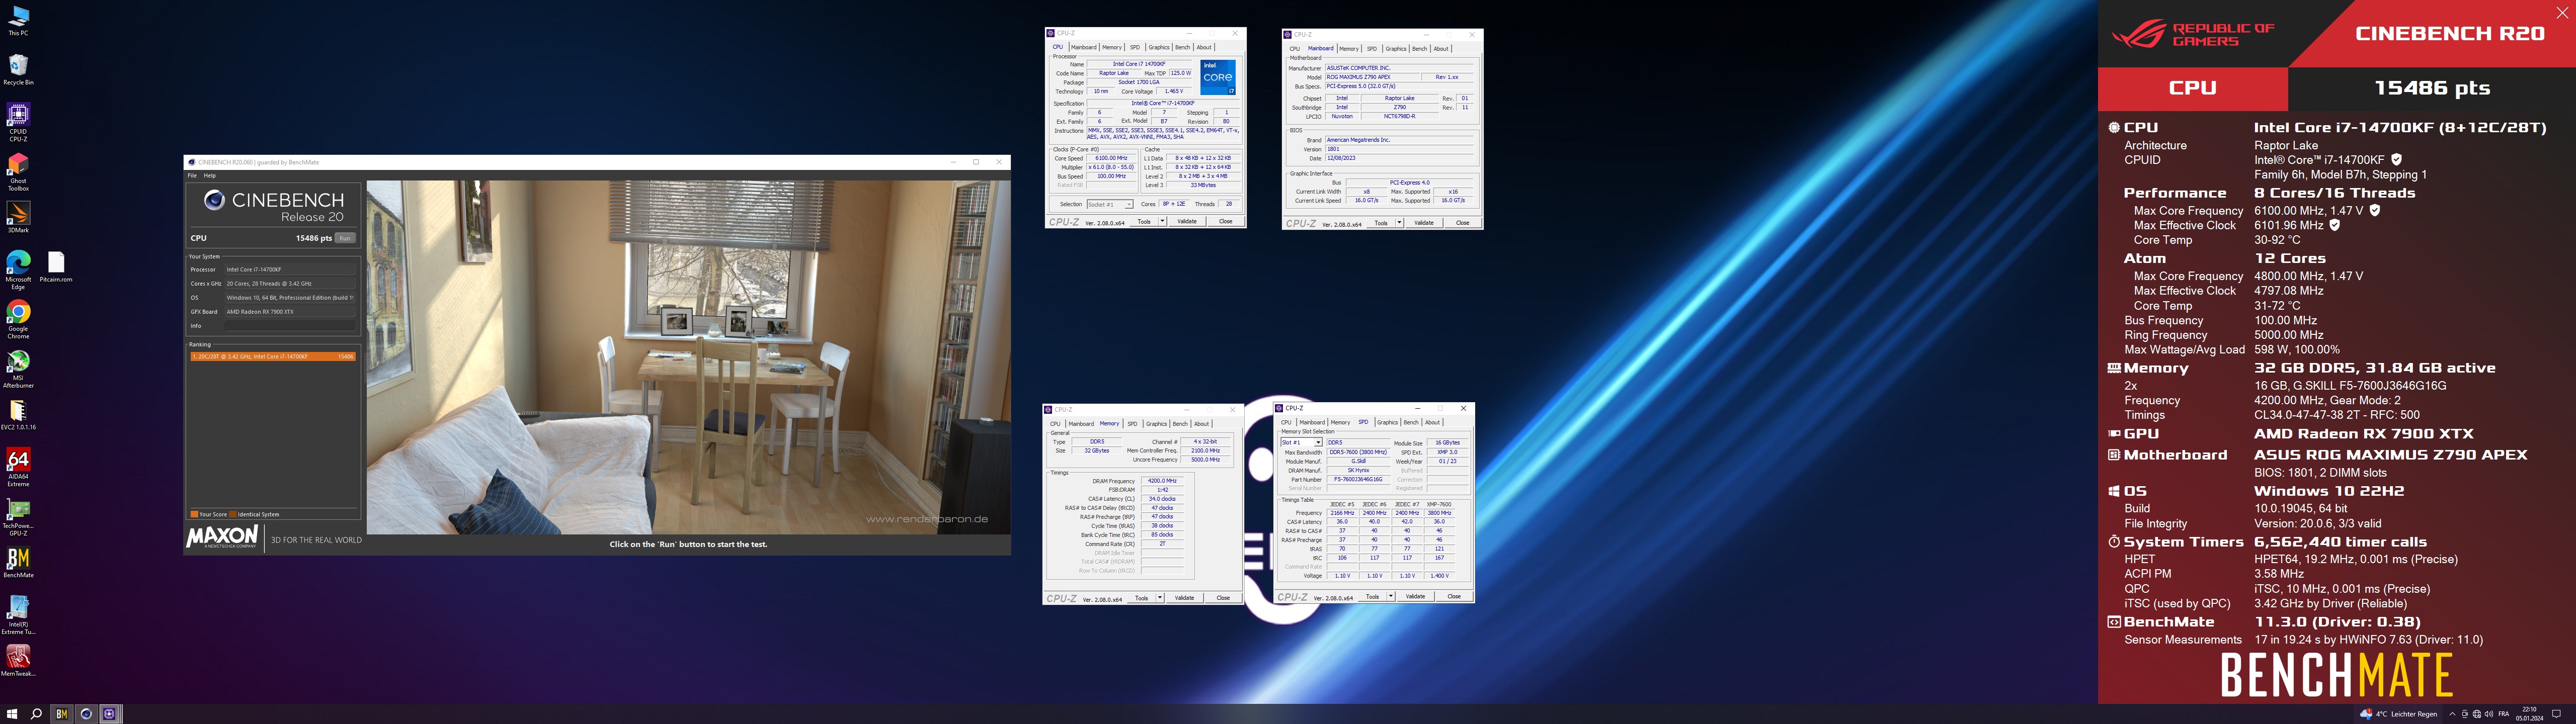Click Close button in Mainboard-tab CPU-Z window
Image resolution: width=2576 pixels, height=724 pixels.
(x=1462, y=223)
